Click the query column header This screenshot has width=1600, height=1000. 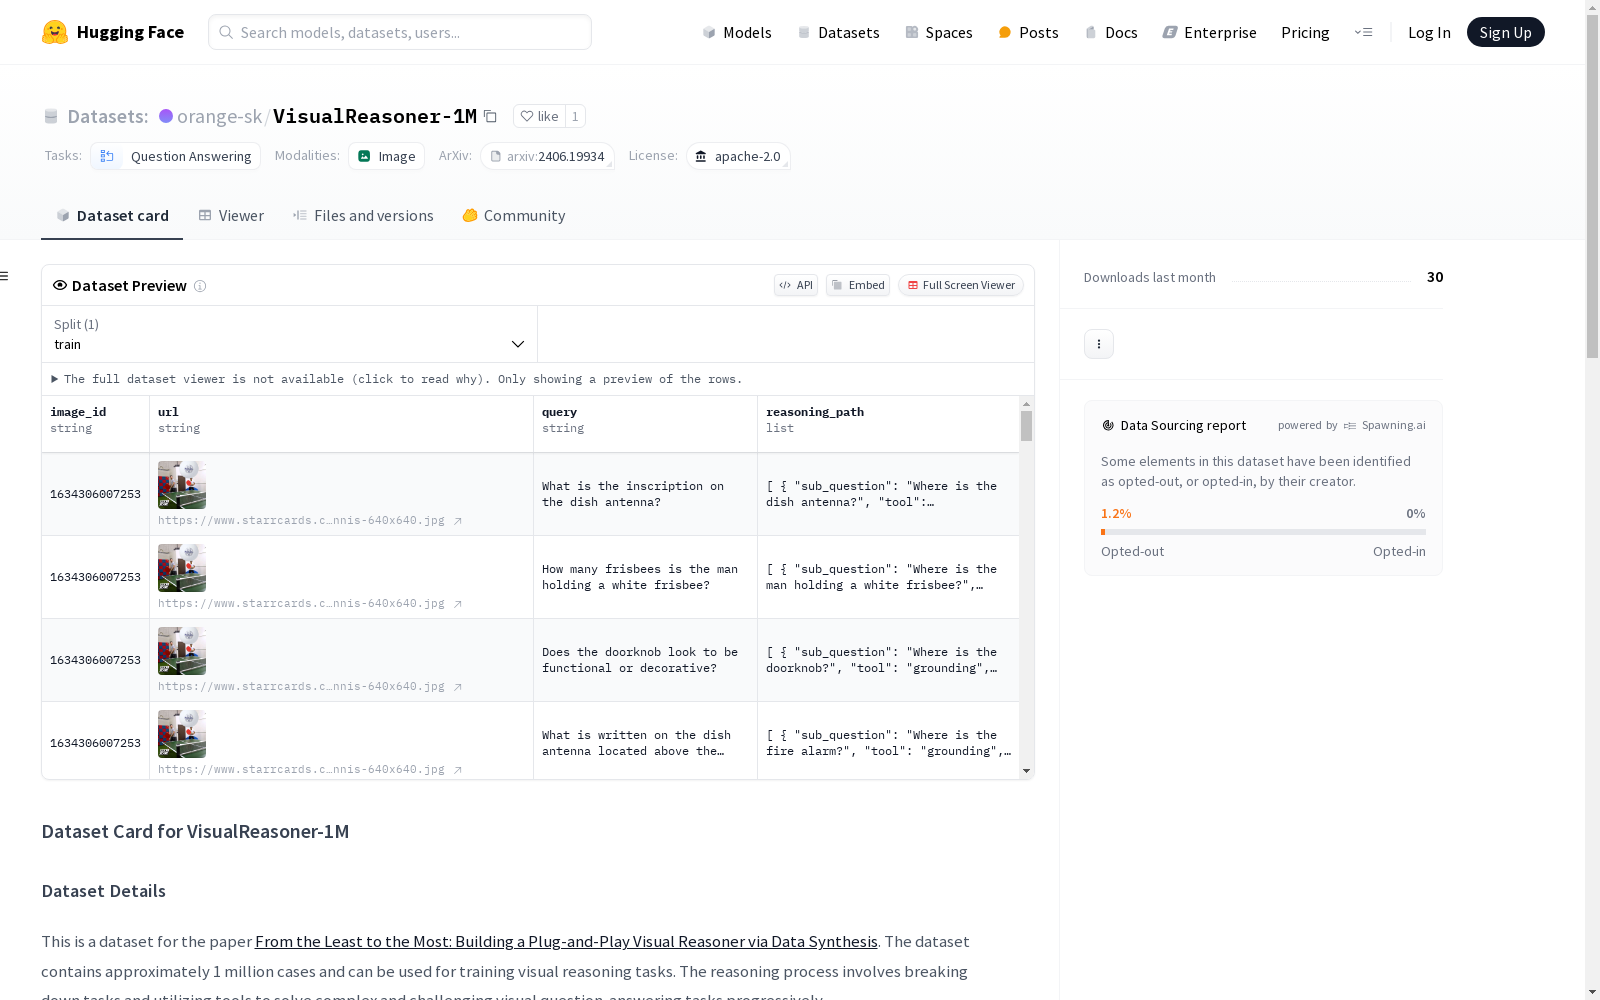[646, 424]
